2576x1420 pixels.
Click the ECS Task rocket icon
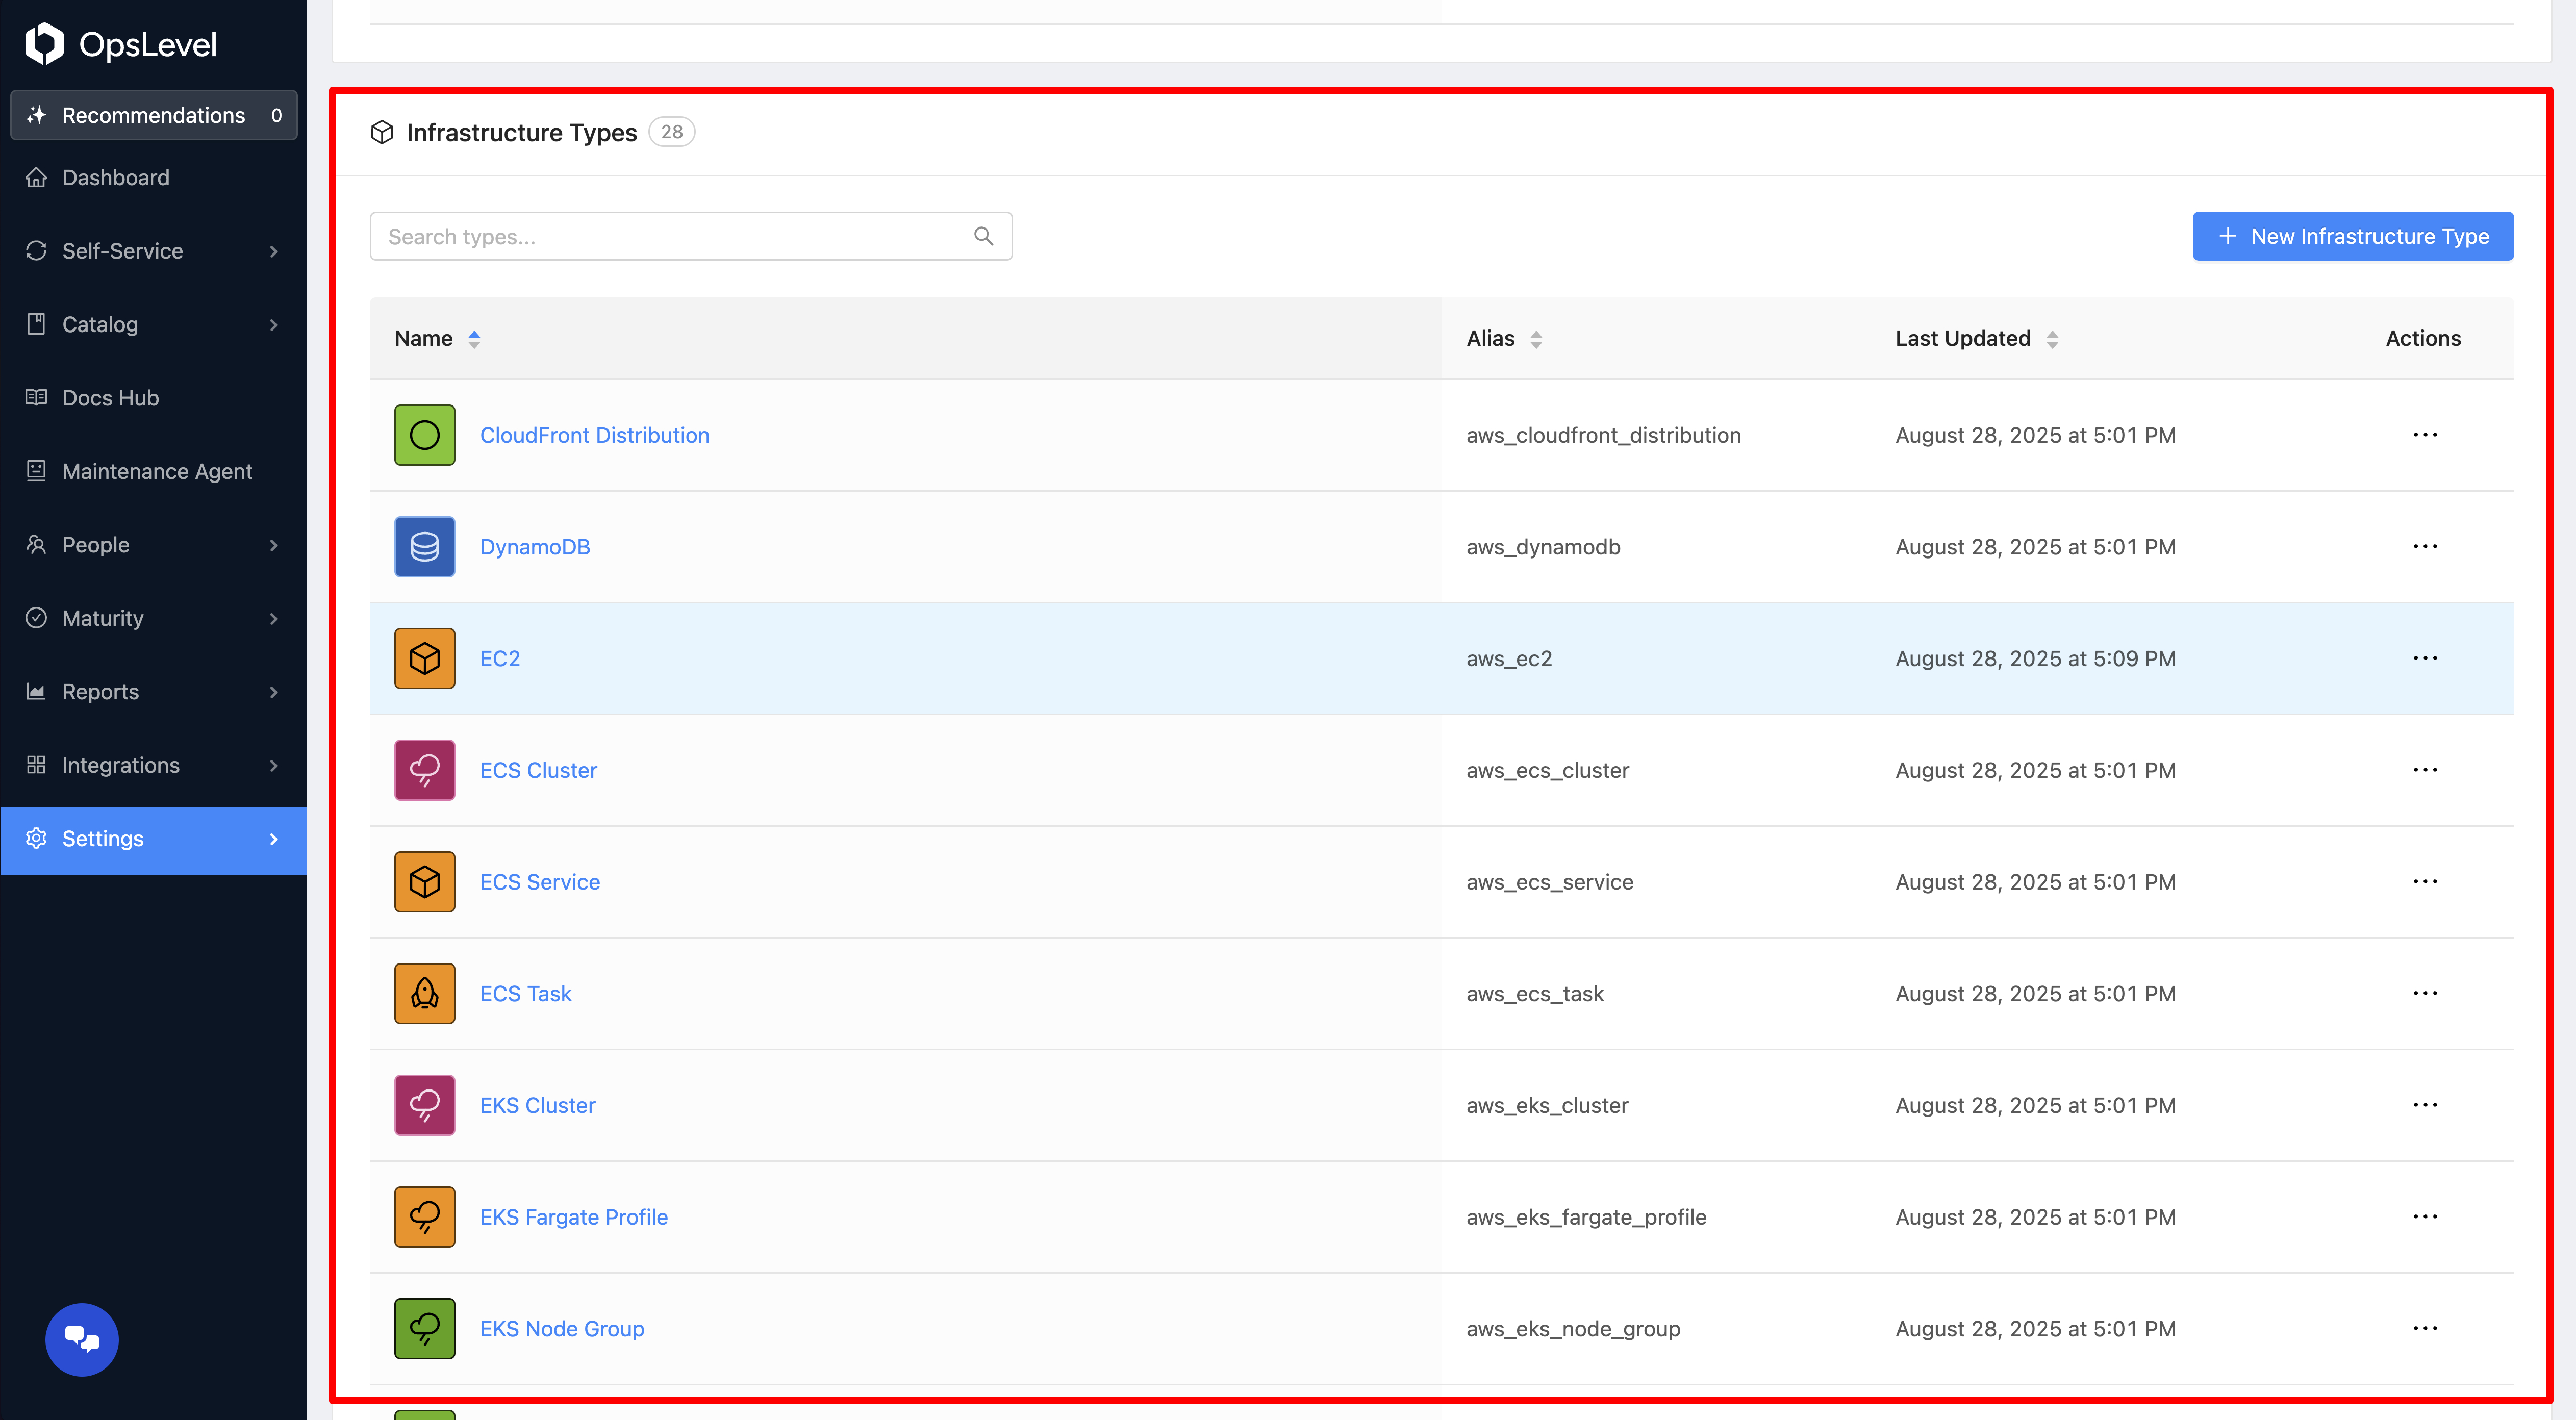(424, 993)
